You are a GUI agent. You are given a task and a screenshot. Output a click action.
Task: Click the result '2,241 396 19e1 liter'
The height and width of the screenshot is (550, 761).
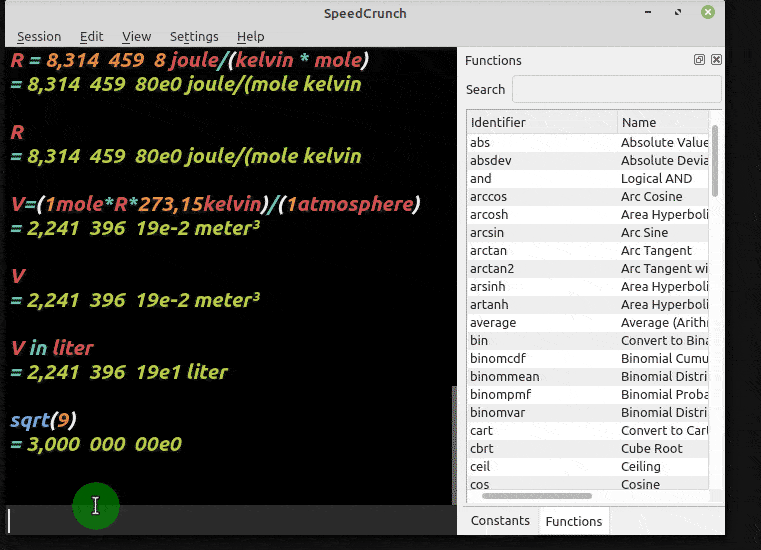pos(127,372)
